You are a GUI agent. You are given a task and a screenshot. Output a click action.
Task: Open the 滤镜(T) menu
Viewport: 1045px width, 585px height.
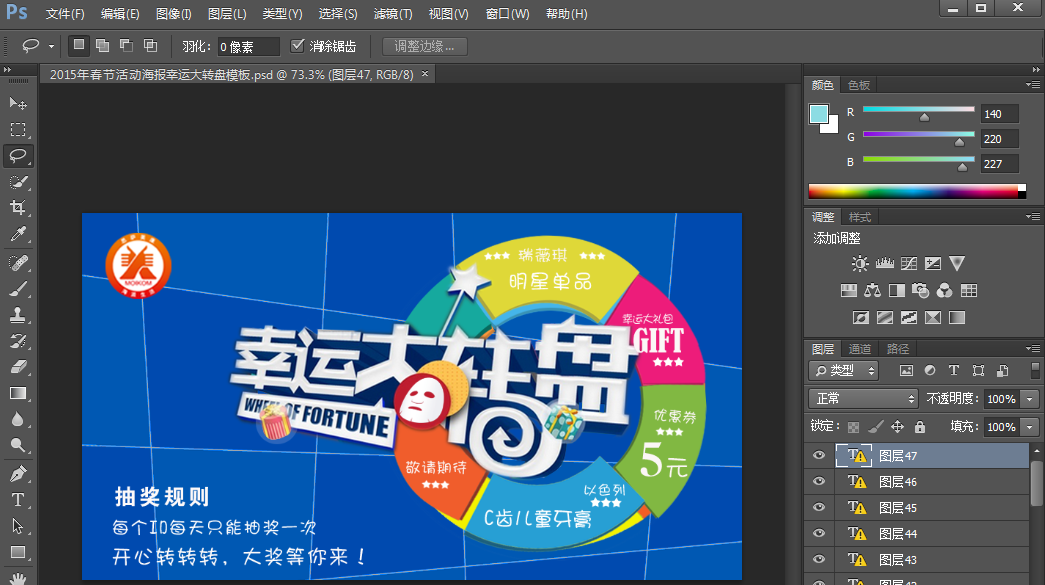[393, 14]
